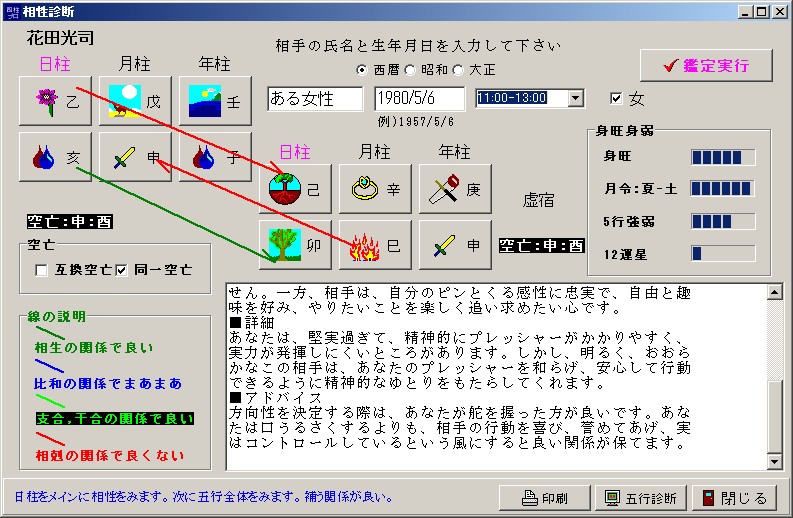
Task: Click the birth date field 1980/5/6
Action: tap(420, 98)
